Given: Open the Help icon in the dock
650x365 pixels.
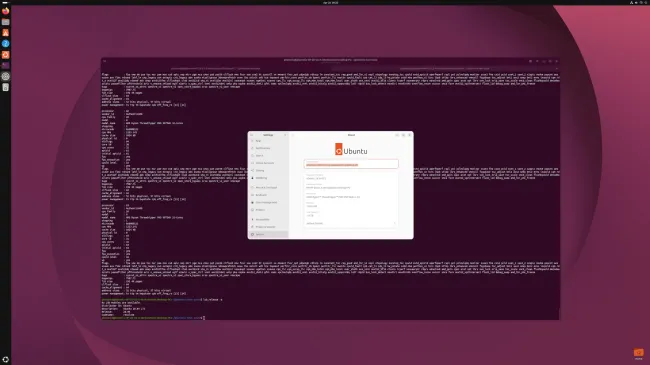Looking at the screenshot, I should (5, 44).
